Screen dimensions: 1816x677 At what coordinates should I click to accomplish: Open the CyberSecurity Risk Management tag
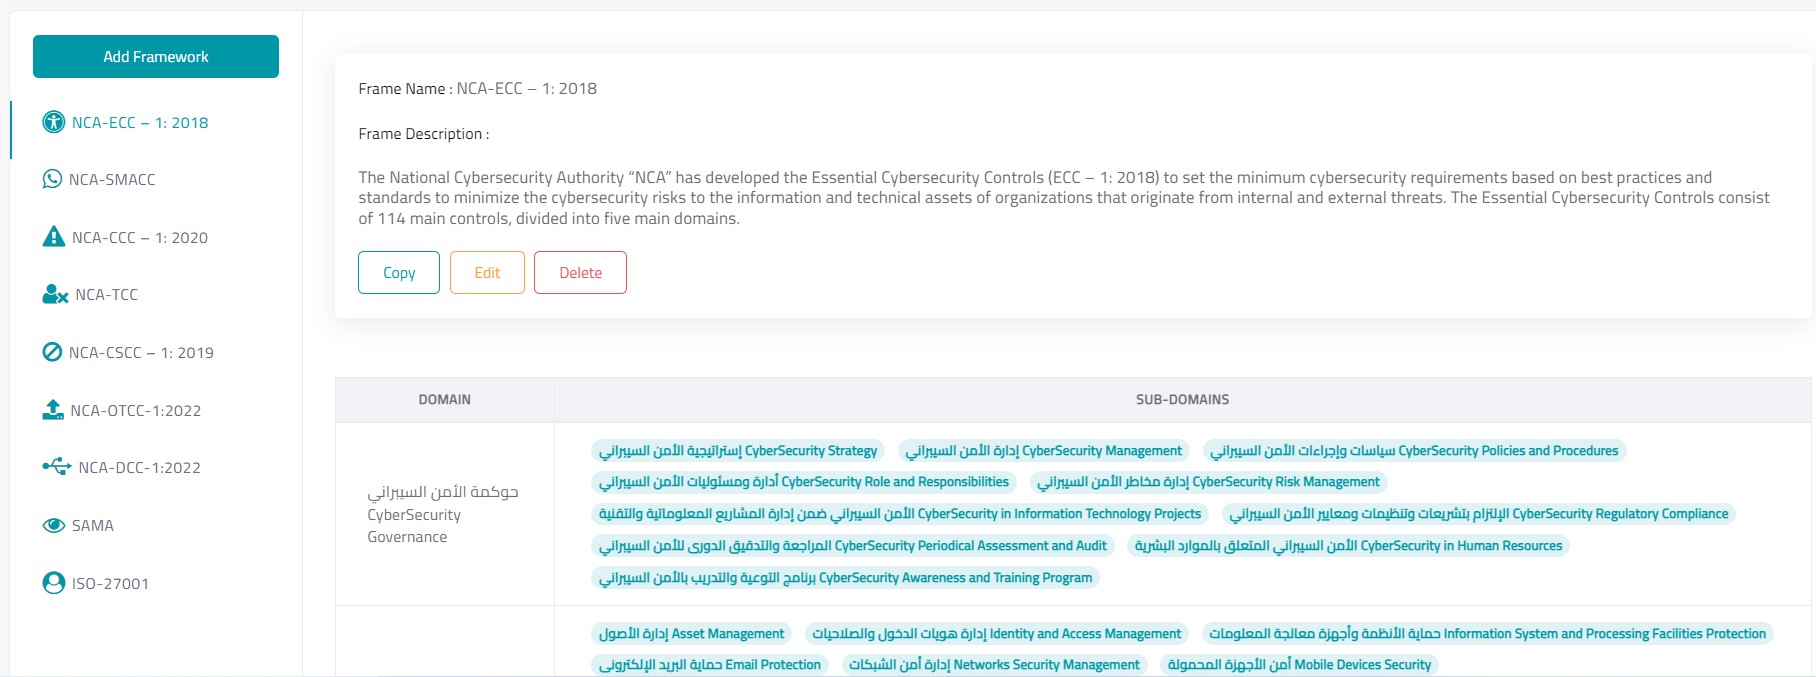point(1208,482)
